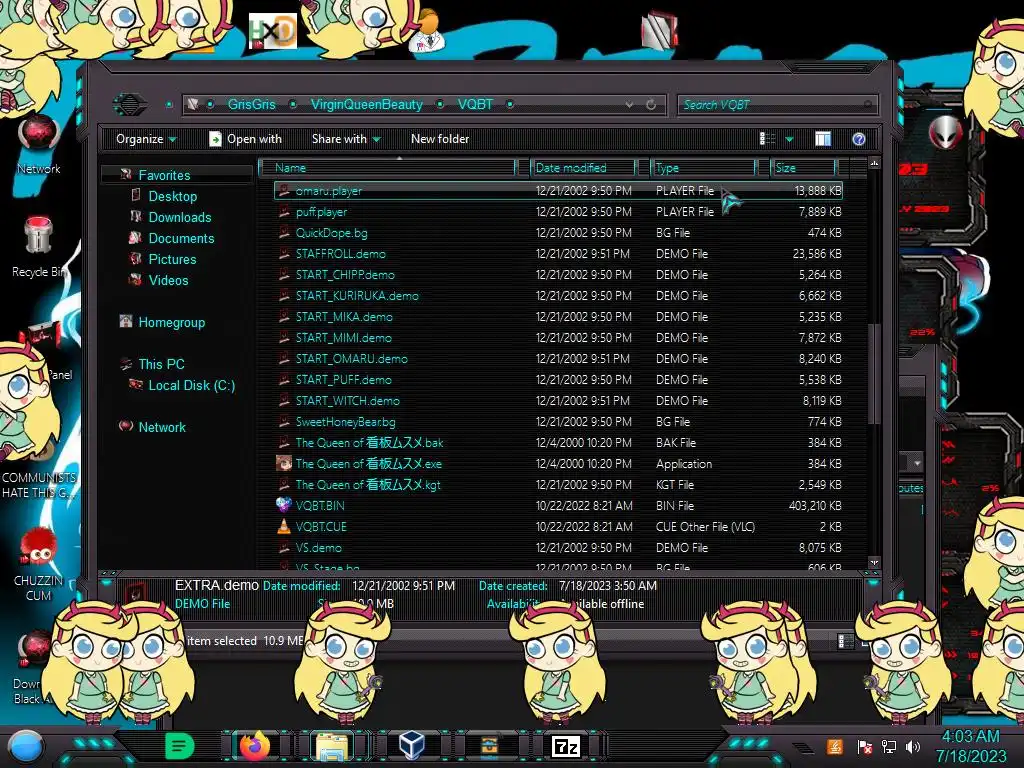Toggle the preview pane
1024x768 pixels.
click(x=823, y=138)
